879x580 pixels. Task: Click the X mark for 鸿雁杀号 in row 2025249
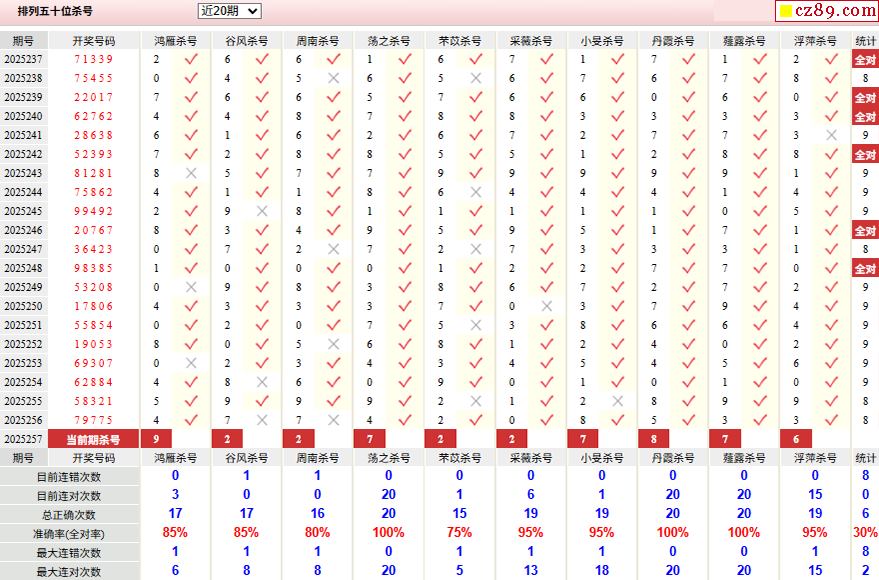coord(191,287)
